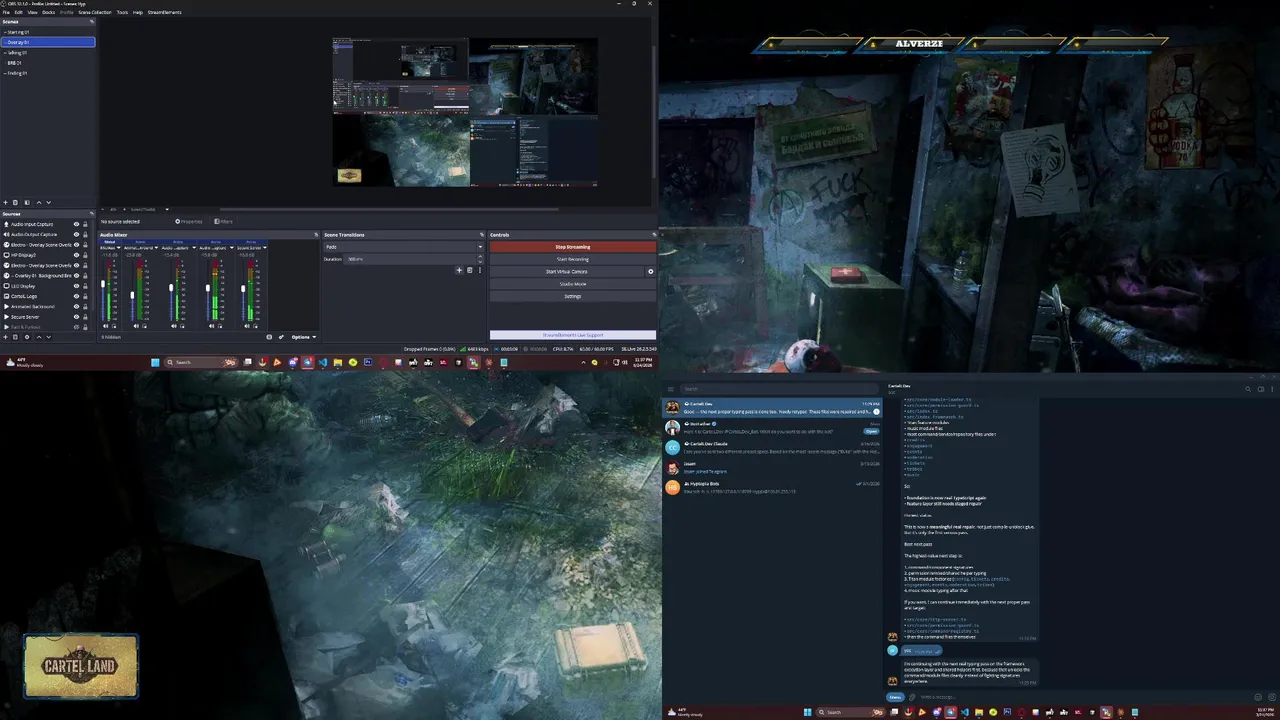Click Start Recording button
This screenshot has width=1280, height=720.
[x=573, y=259]
